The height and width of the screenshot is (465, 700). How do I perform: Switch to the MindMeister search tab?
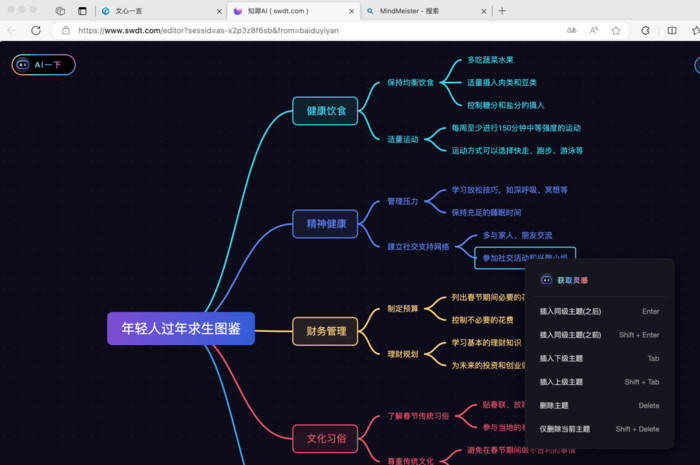[420, 11]
